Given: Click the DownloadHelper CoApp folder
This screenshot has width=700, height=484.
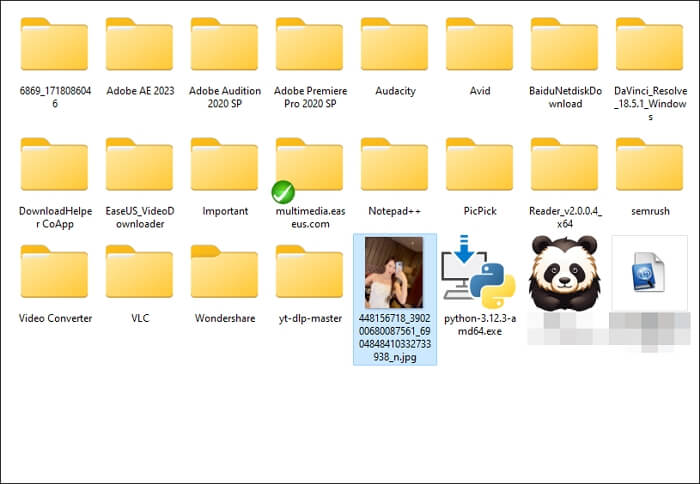Looking at the screenshot, I should pos(54,166).
